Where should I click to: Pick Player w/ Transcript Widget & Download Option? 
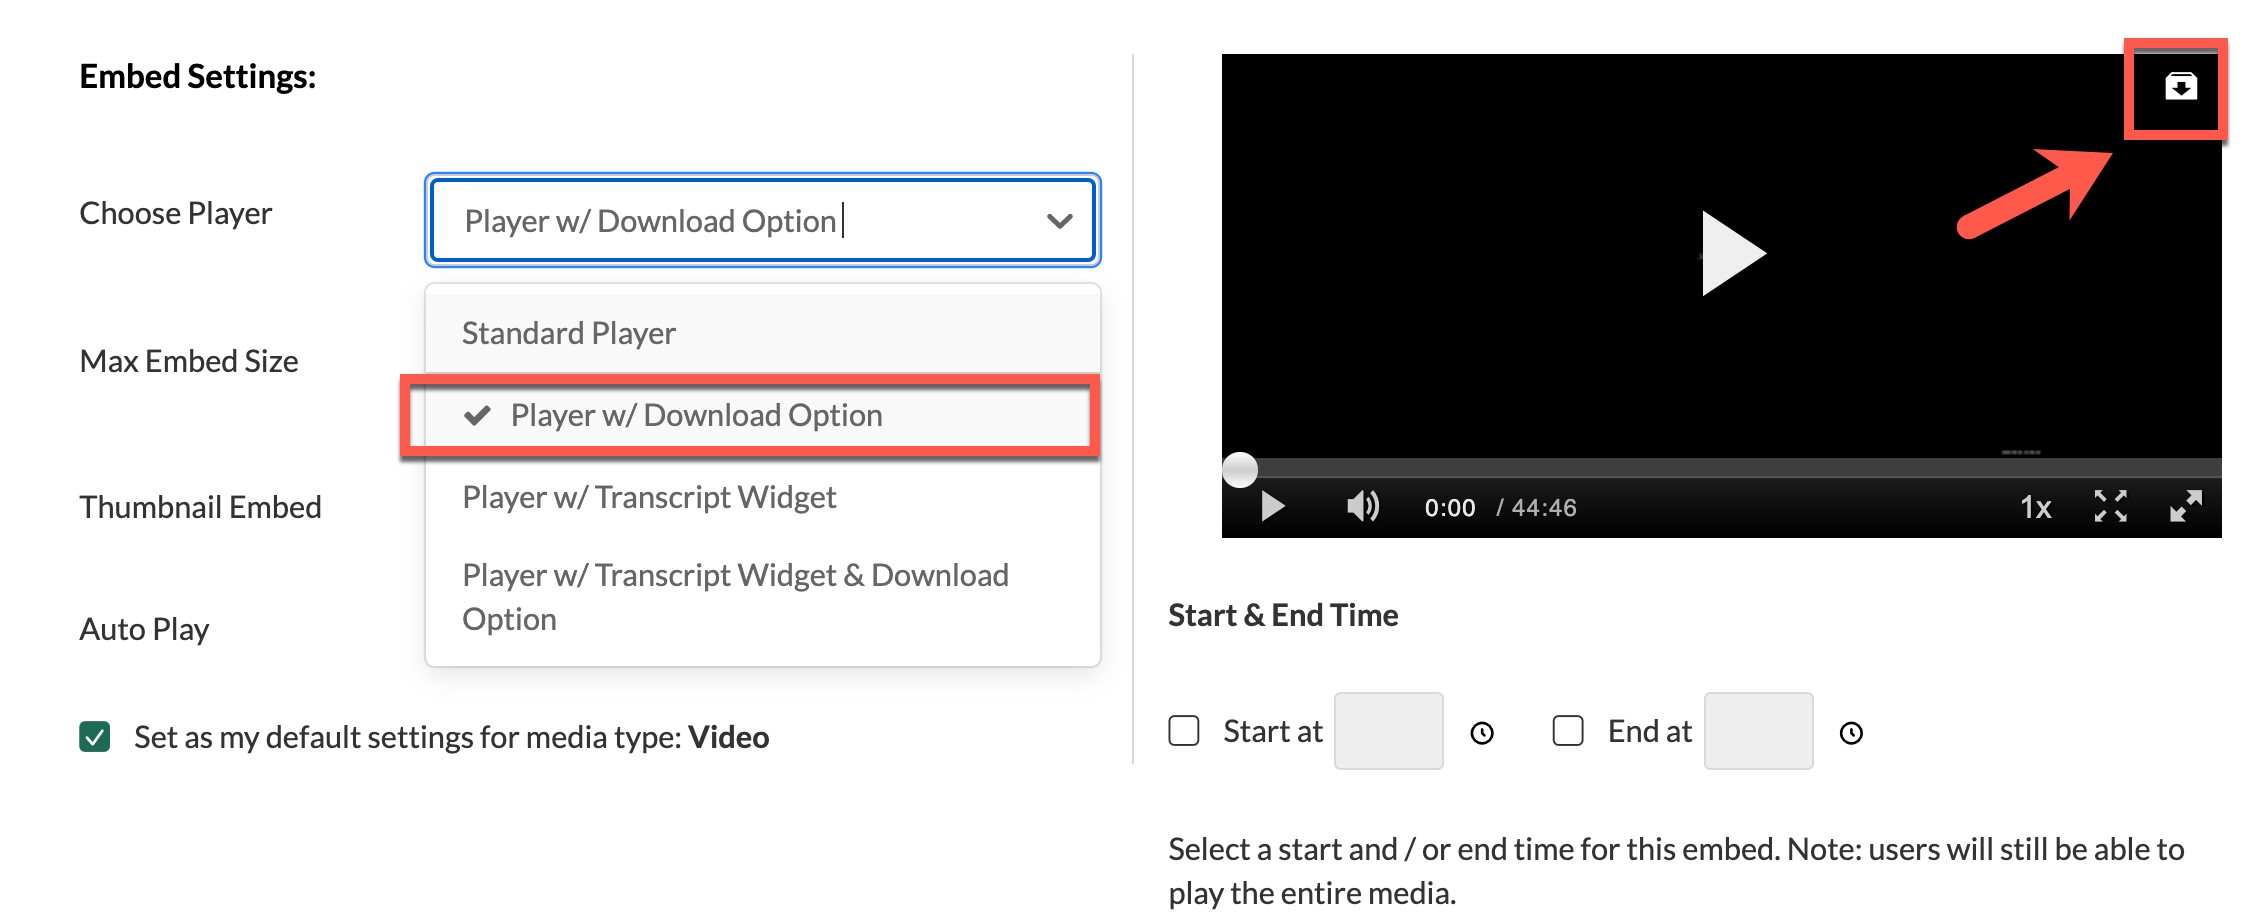tap(735, 597)
